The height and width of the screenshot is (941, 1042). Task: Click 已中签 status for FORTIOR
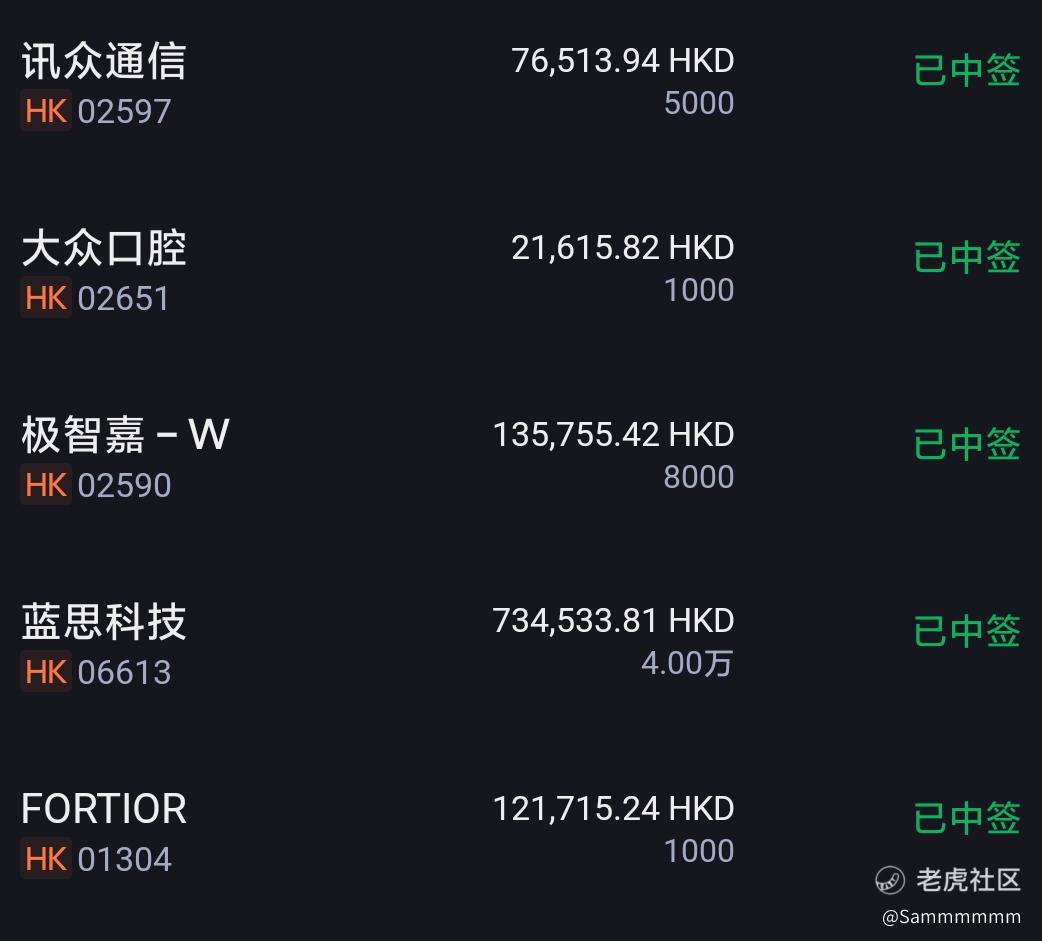click(967, 819)
